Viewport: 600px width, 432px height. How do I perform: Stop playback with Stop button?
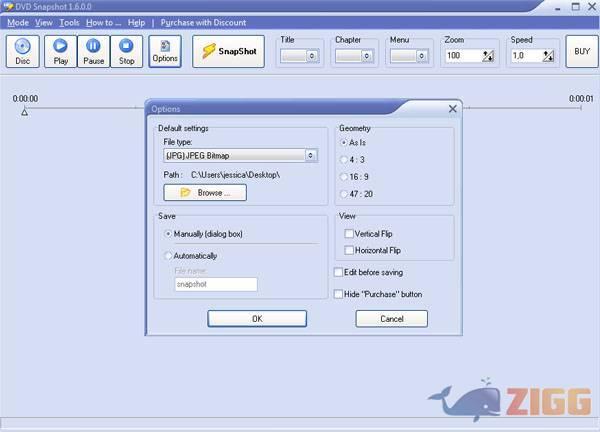point(126,51)
